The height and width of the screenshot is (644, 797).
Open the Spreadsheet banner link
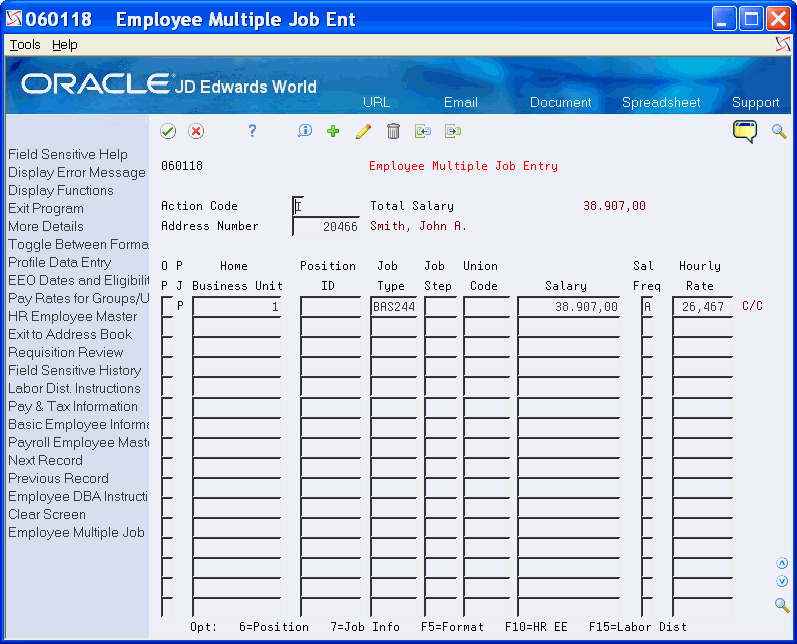pyautogui.click(x=661, y=102)
